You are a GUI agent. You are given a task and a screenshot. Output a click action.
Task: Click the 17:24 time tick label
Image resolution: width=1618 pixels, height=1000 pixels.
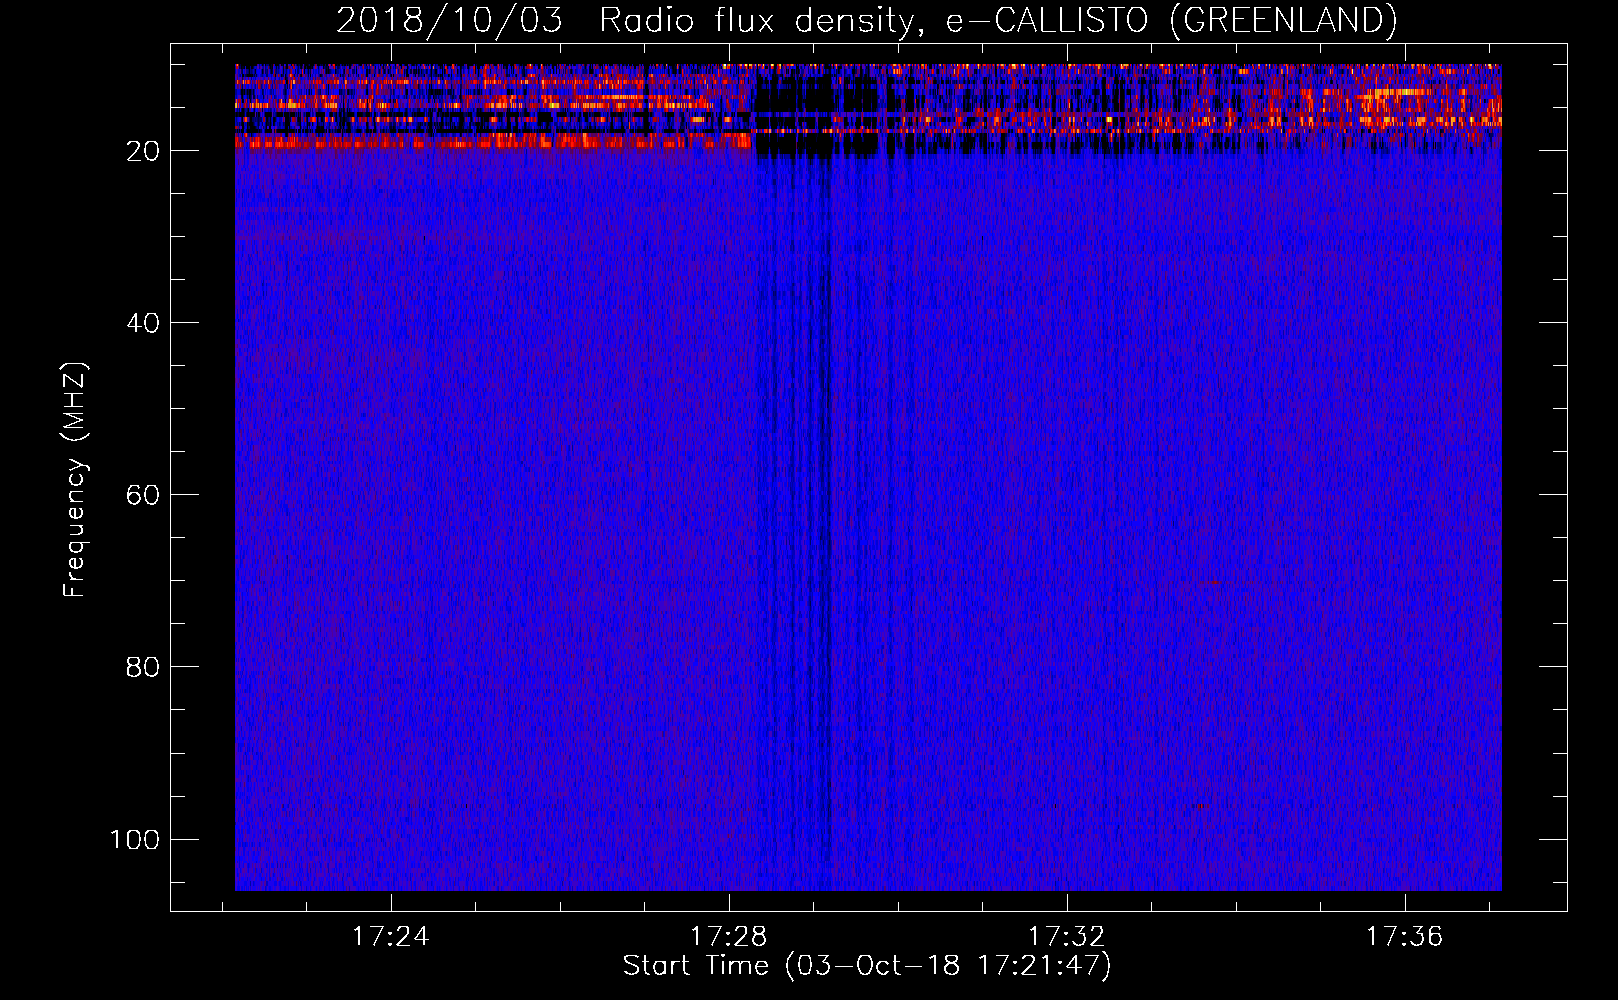pyautogui.click(x=391, y=936)
